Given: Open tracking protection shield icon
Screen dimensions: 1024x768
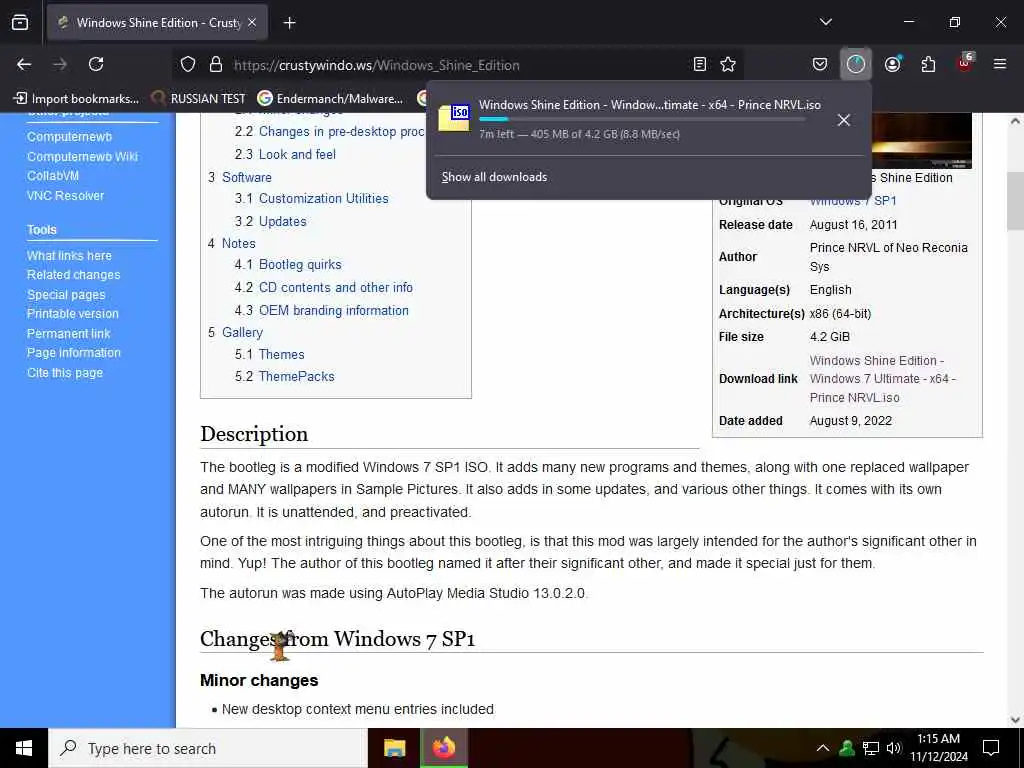Looking at the screenshot, I should 188,64.
